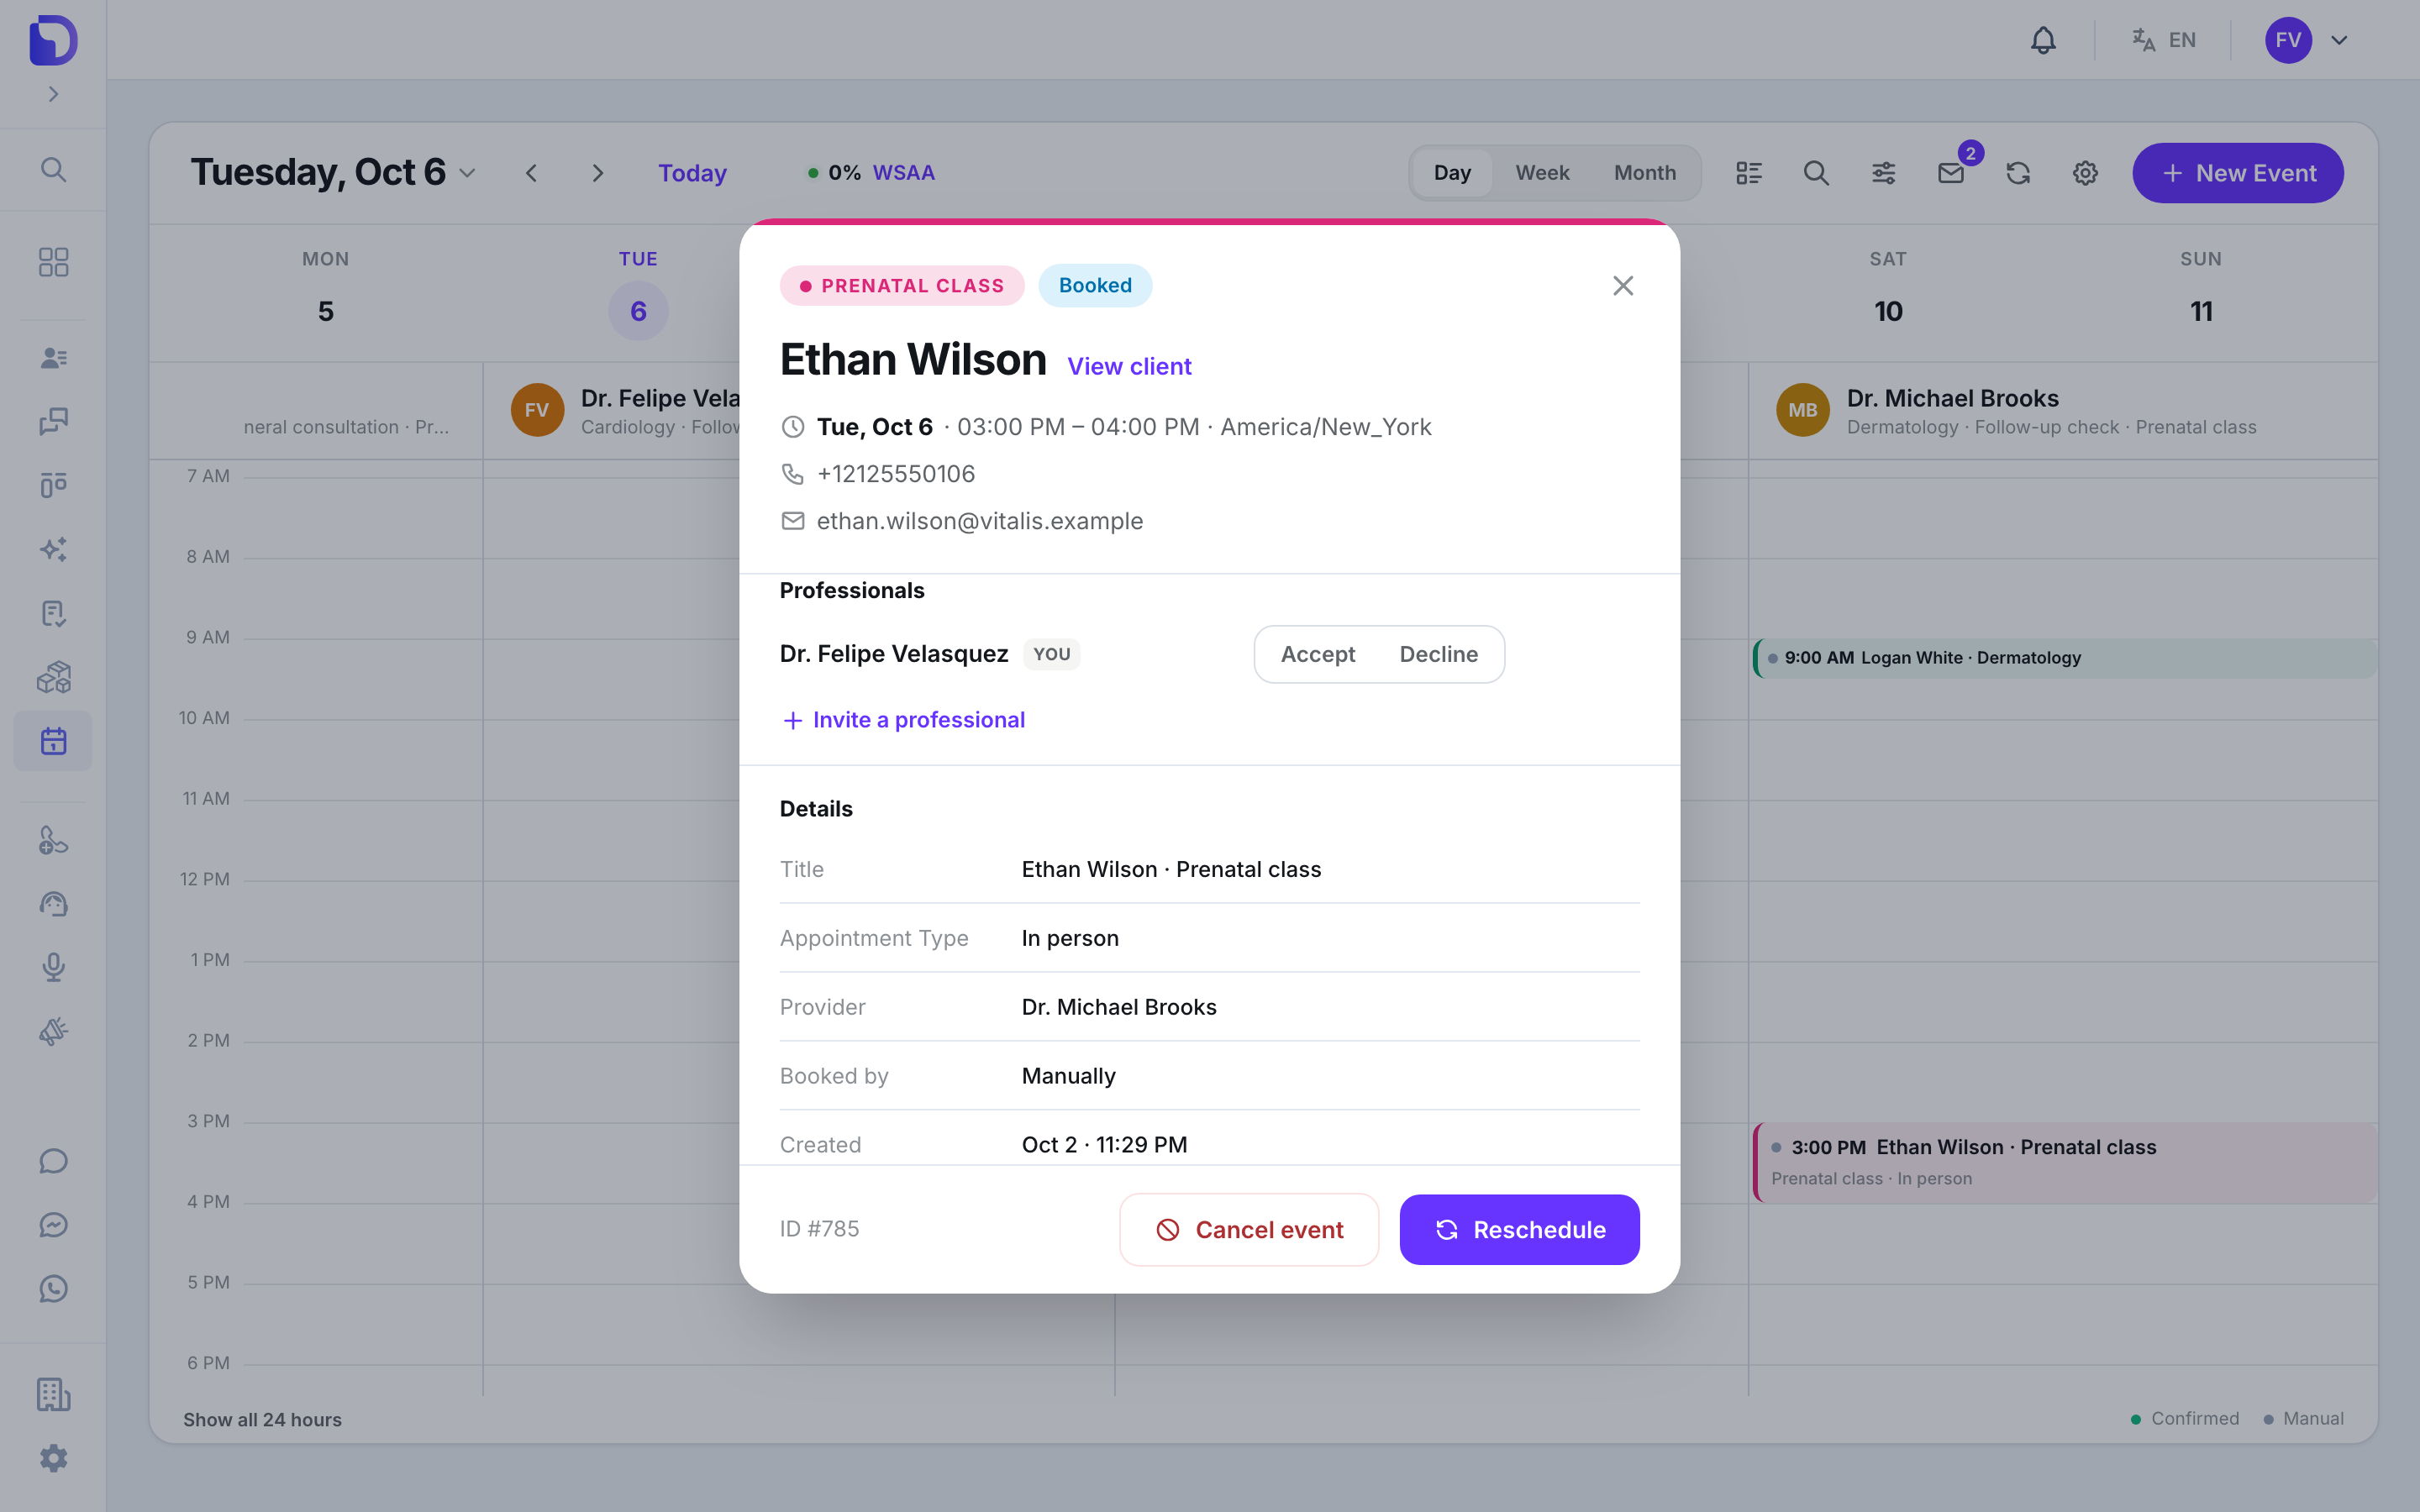Open the EN language selector

pos(2163,40)
